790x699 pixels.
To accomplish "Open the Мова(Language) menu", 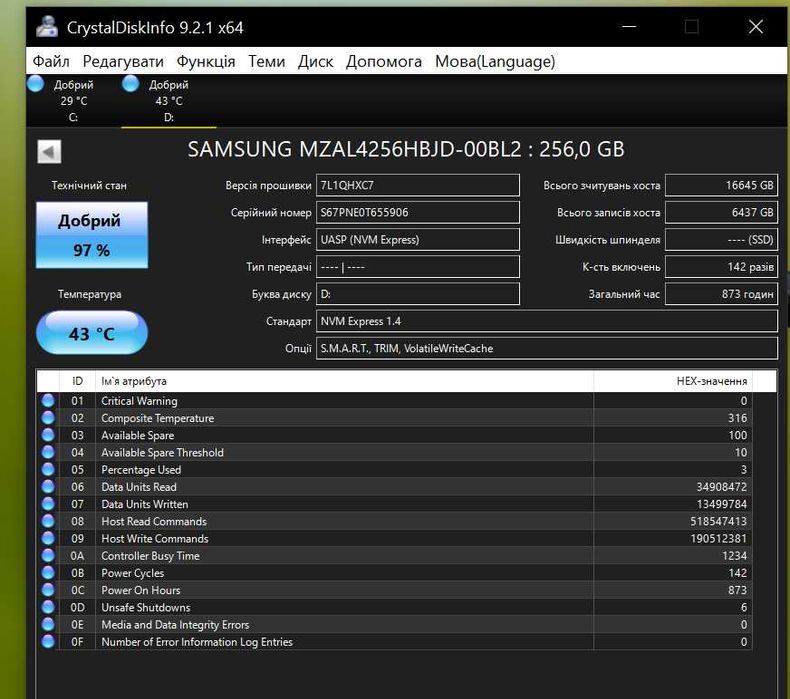I will point(495,61).
